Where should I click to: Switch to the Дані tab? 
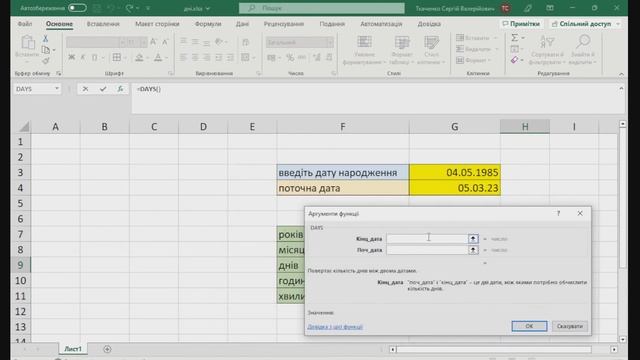coord(242,24)
